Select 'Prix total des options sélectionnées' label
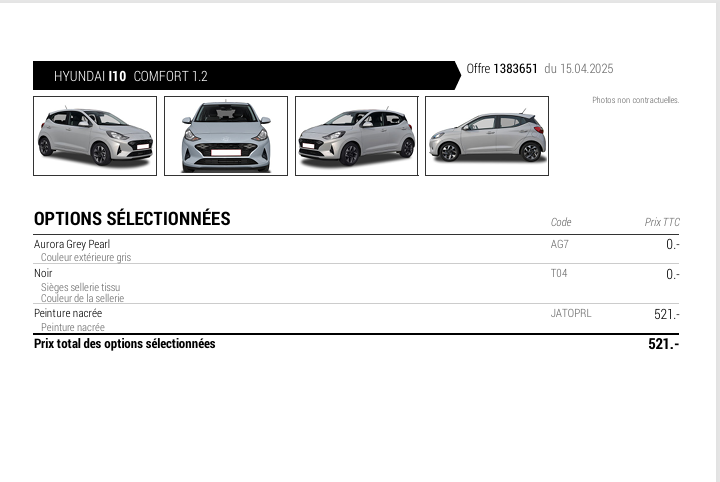The width and height of the screenshot is (720, 482). pos(124,344)
